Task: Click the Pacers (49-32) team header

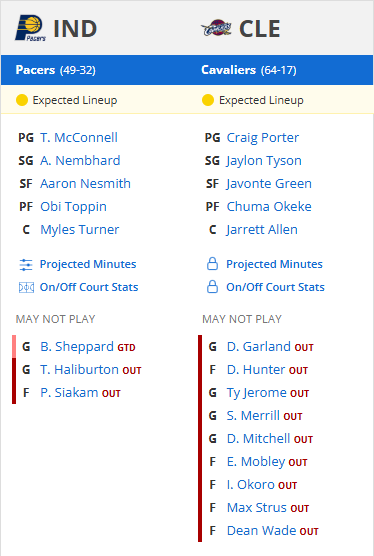Action: point(56,70)
